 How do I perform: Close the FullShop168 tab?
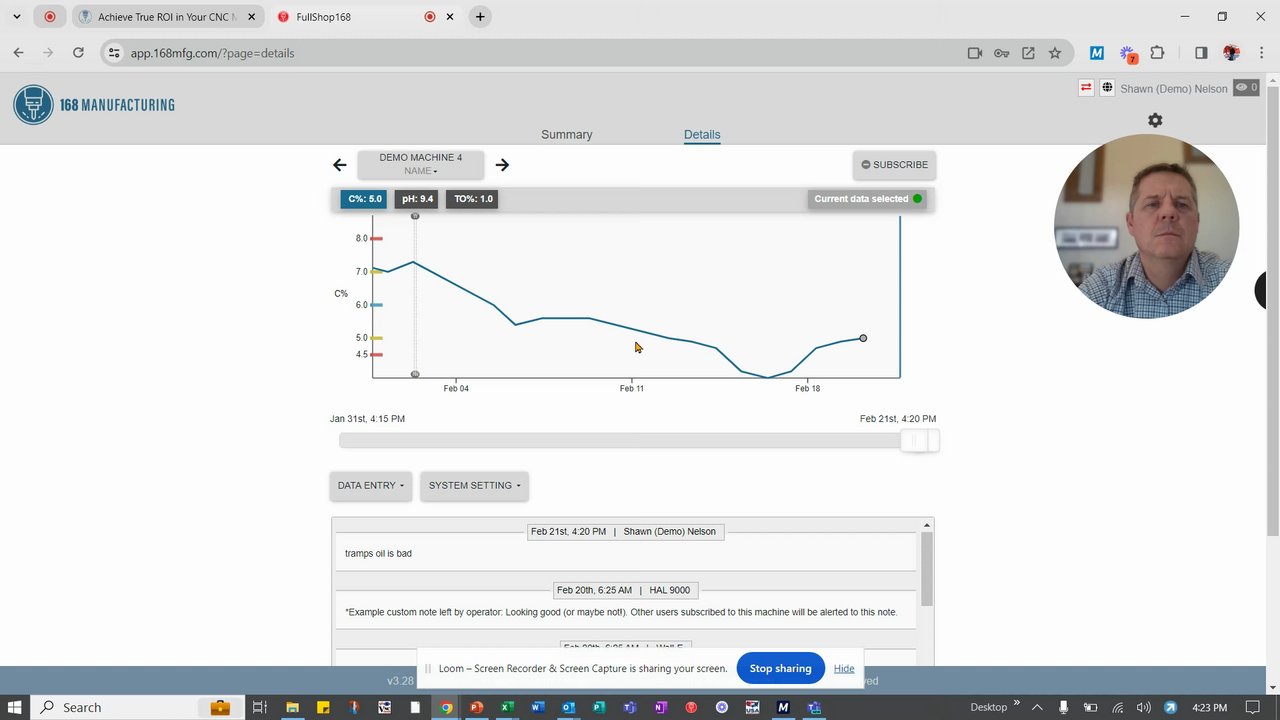click(450, 17)
